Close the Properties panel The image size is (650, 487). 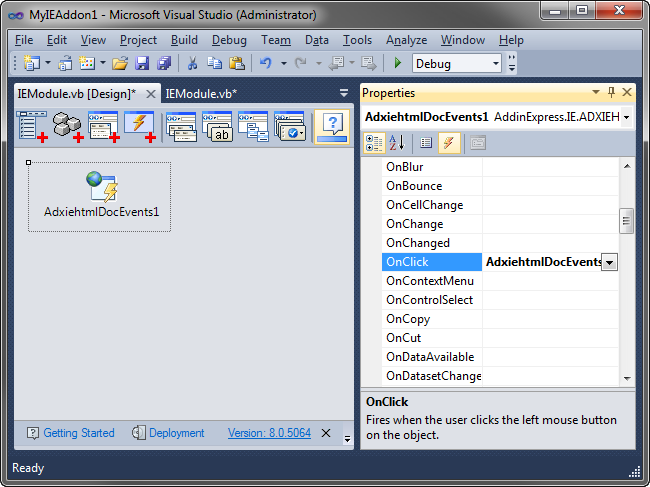[627, 92]
